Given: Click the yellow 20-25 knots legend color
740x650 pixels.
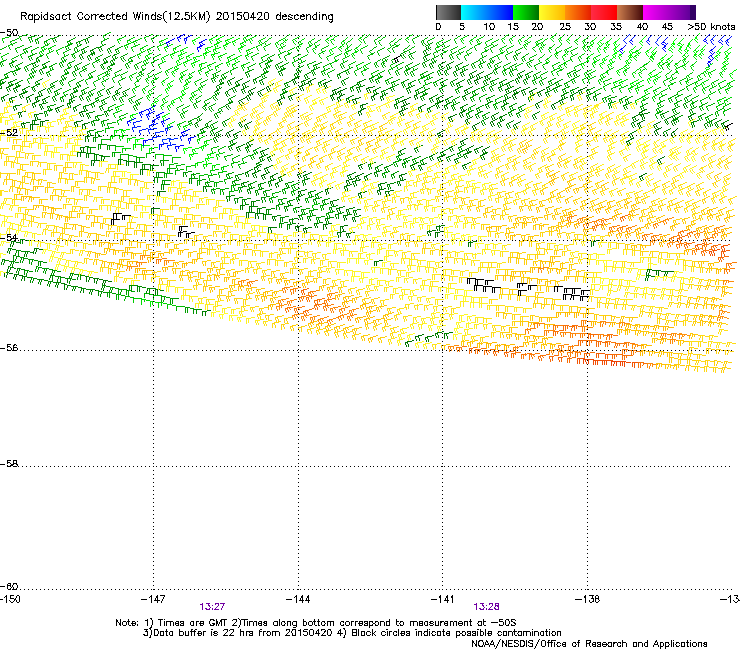Looking at the screenshot, I should pos(552,12).
